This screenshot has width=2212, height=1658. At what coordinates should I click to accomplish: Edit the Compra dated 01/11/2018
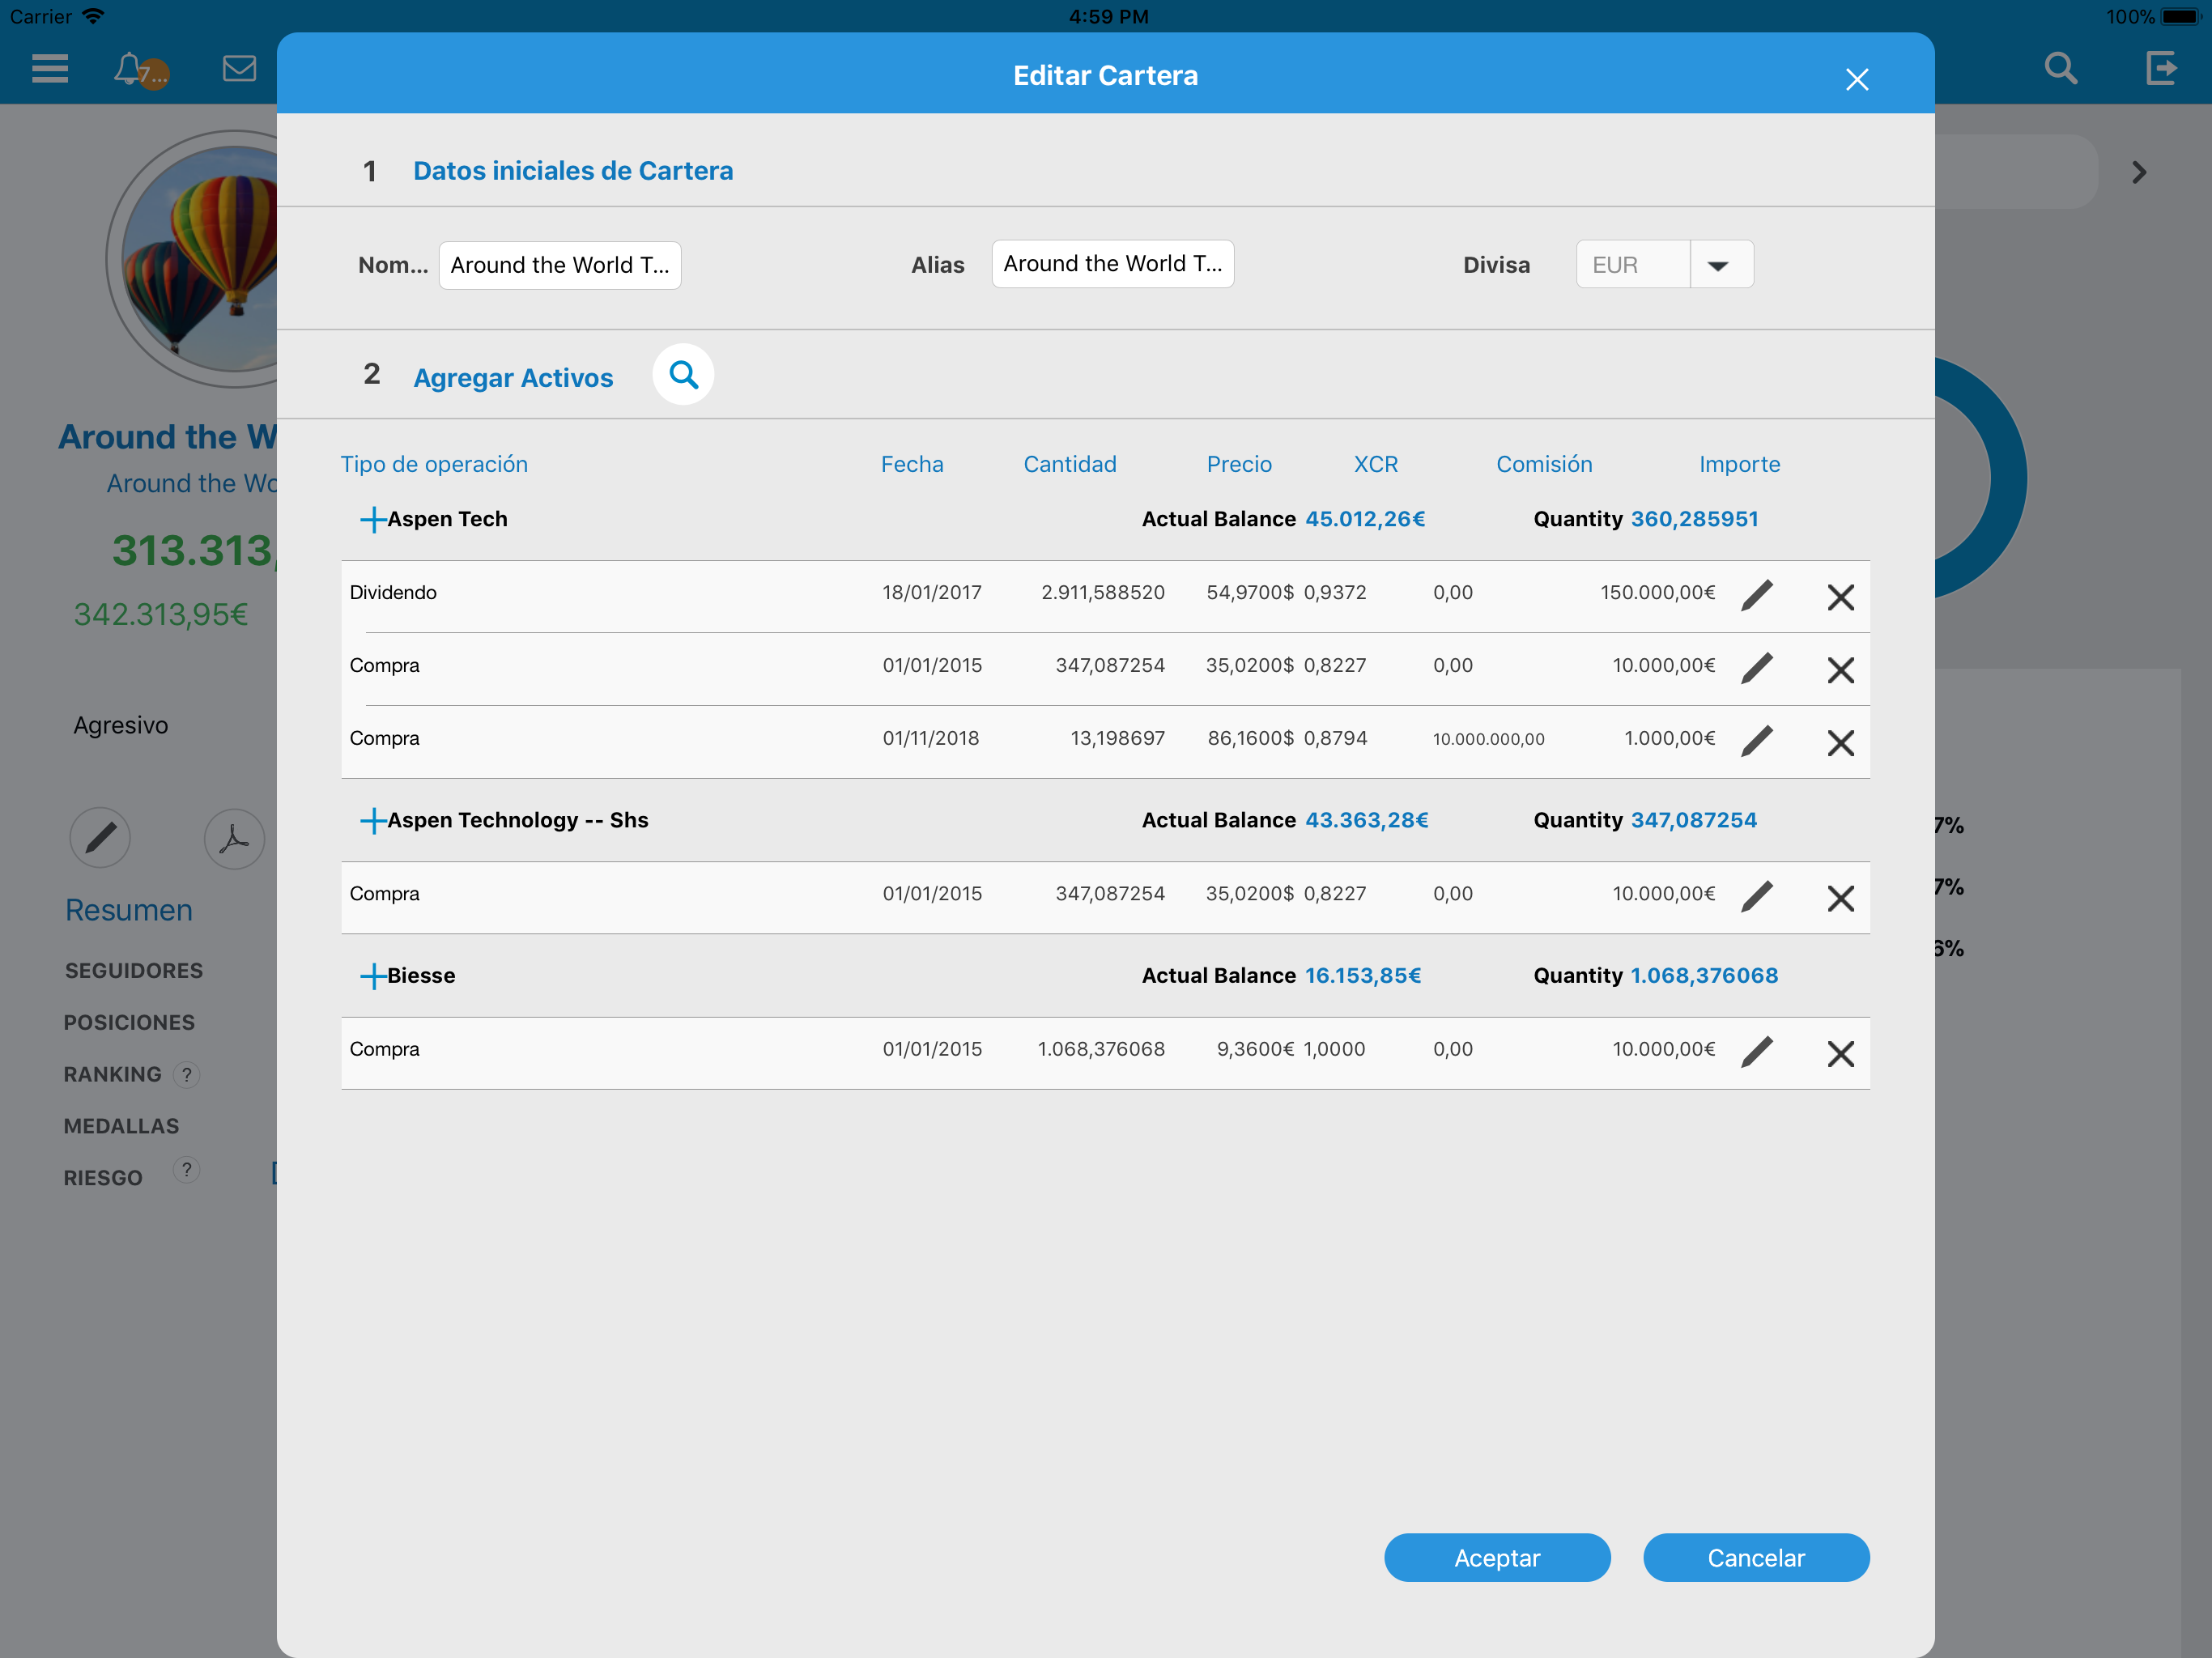(1756, 742)
